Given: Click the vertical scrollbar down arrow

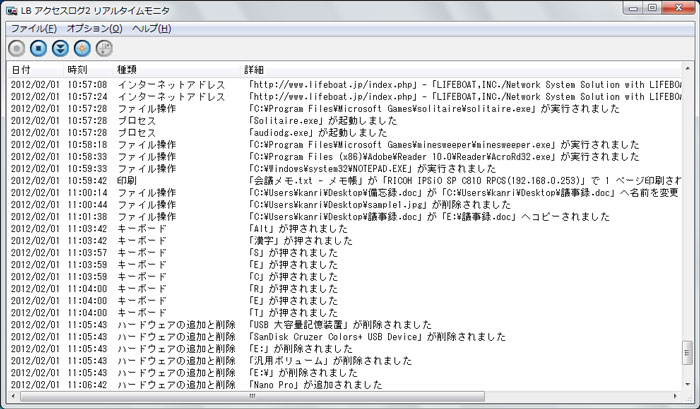Looking at the screenshot, I should click(686, 384).
